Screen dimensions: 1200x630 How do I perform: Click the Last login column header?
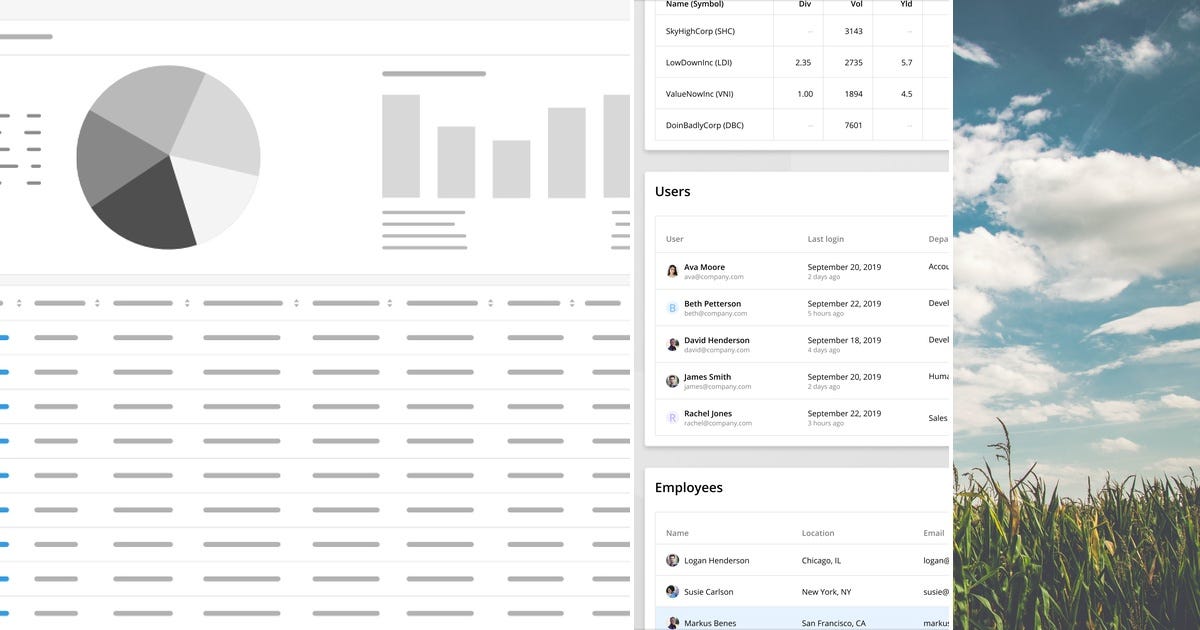tap(824, 239)
